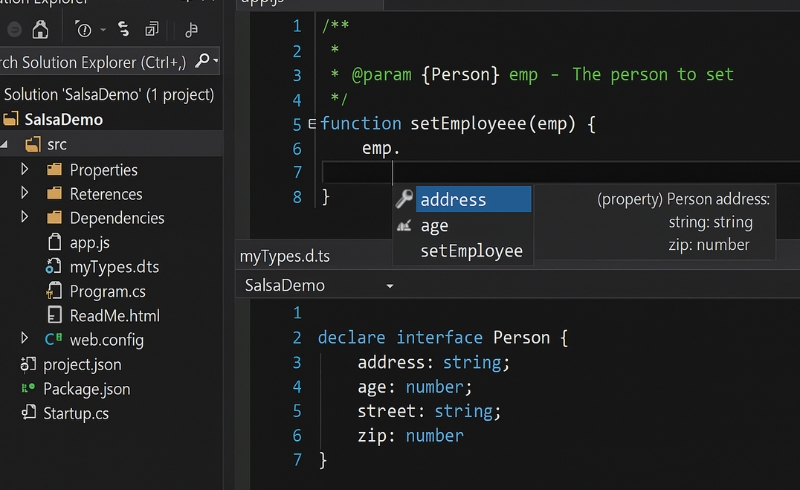The width and height of the screenshot is (800, 490).
Task: Click the 'declare interface Person {' line
Action: tap(443, 337)
